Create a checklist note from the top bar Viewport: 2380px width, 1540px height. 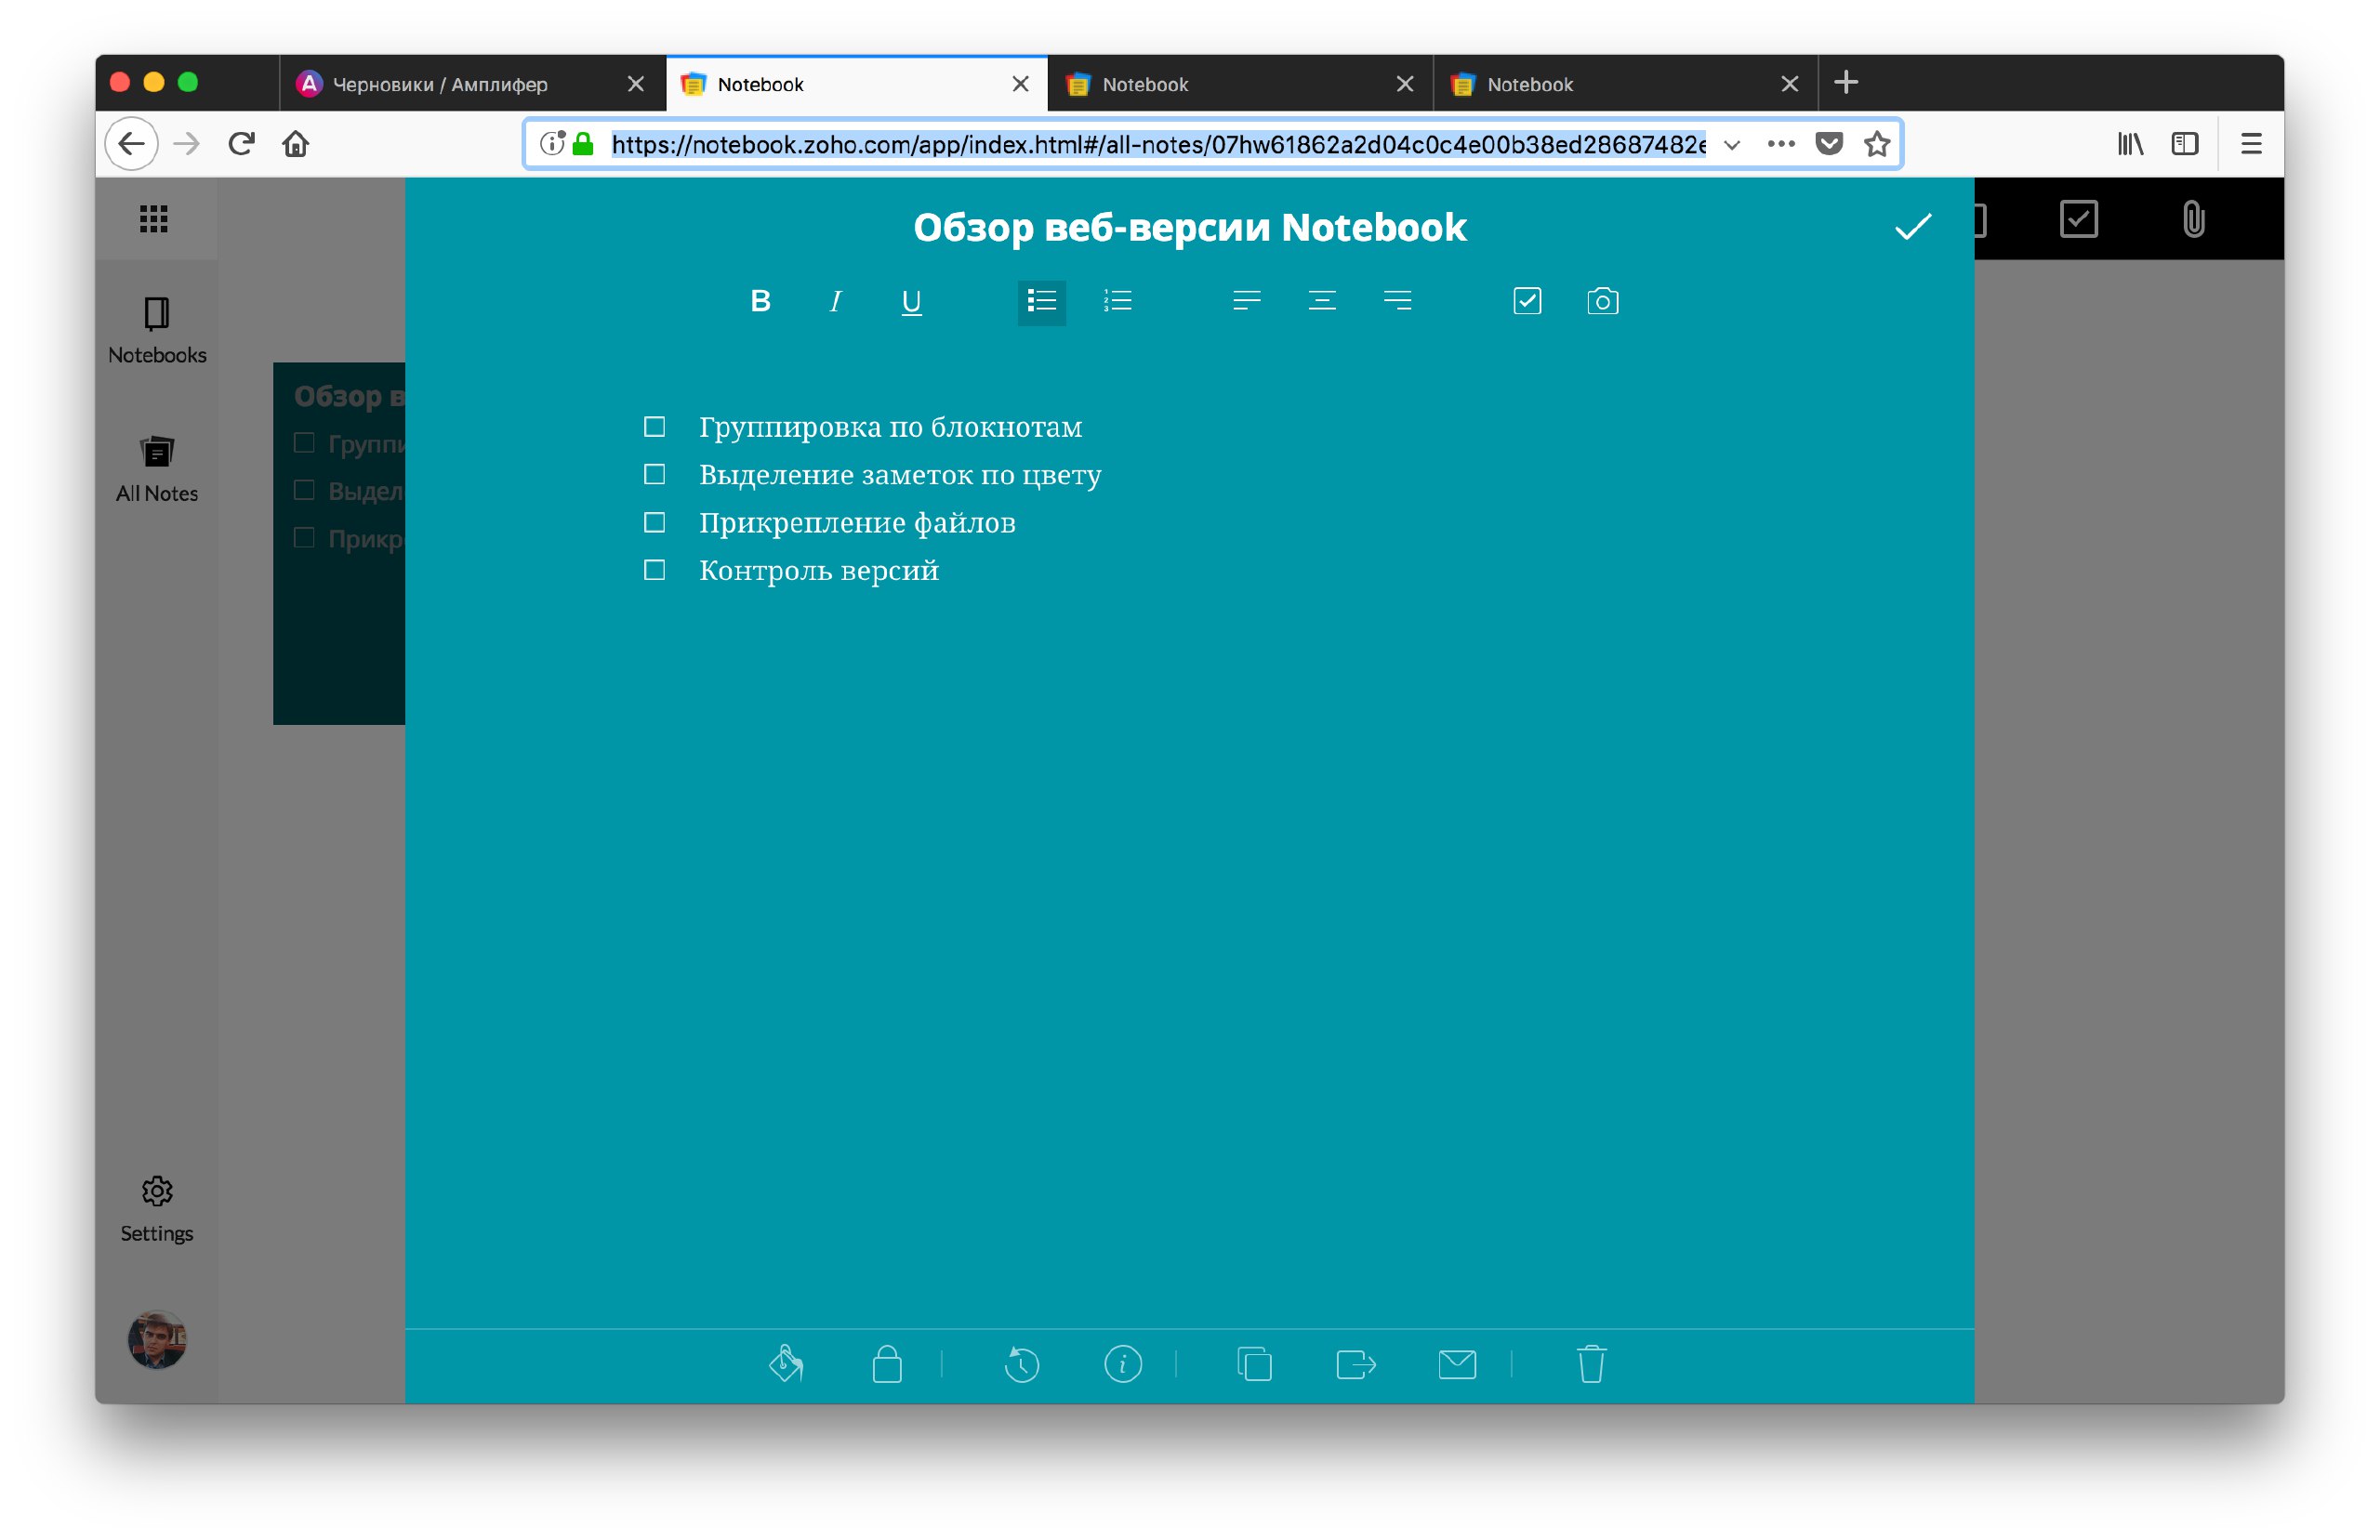[x=2078, y=219]
